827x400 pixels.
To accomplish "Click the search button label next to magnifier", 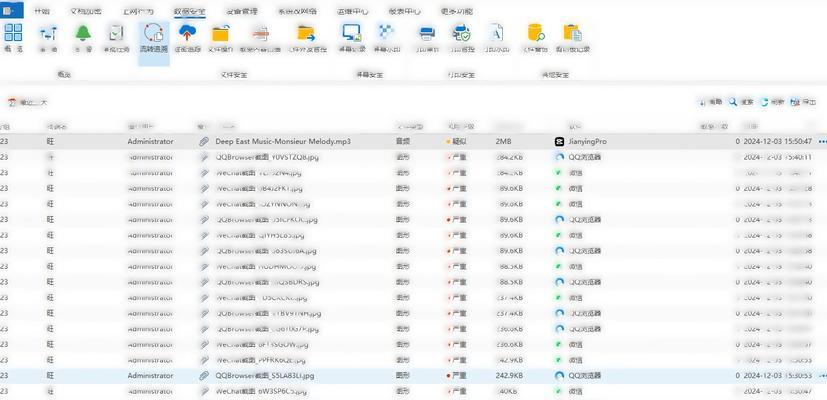I will point(746,102).
